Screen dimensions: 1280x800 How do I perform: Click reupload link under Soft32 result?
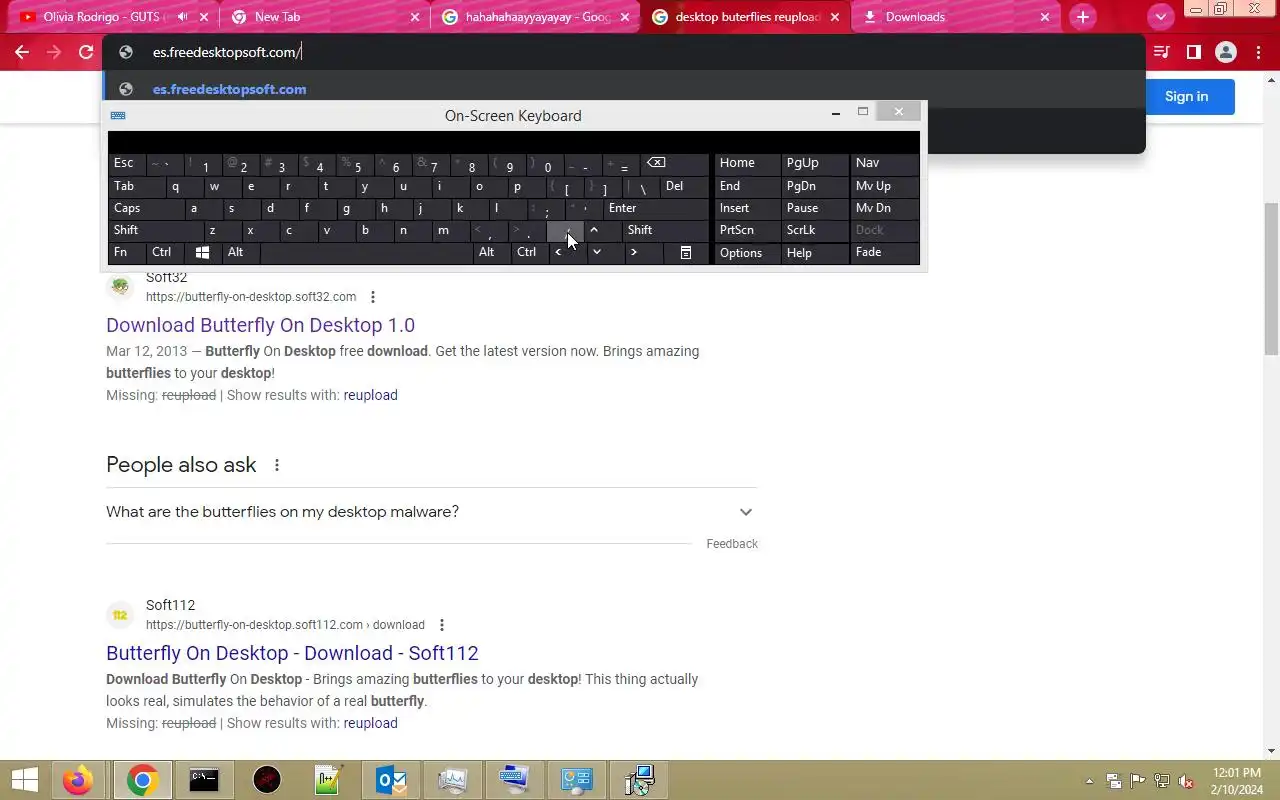[370, 395]
